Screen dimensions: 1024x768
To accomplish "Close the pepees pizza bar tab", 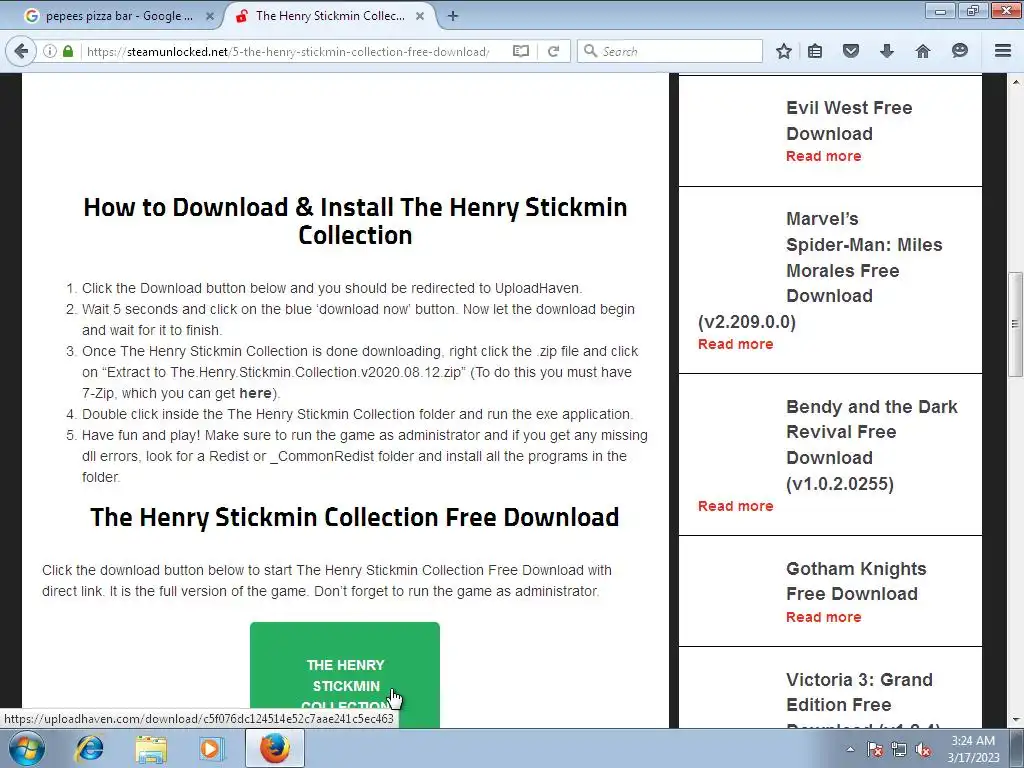I will (210, 16).
